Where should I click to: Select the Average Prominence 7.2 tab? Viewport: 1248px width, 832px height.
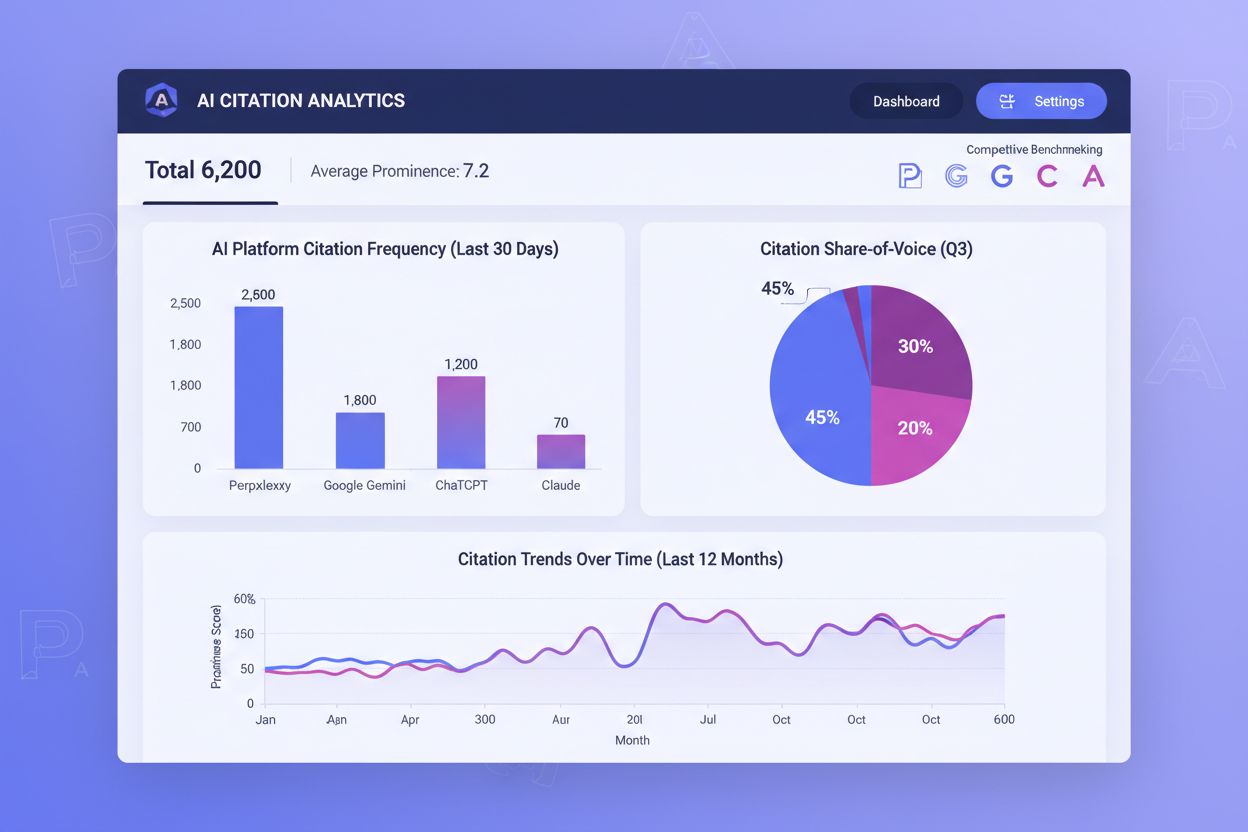pyautogui.click(x=399, y=171)
